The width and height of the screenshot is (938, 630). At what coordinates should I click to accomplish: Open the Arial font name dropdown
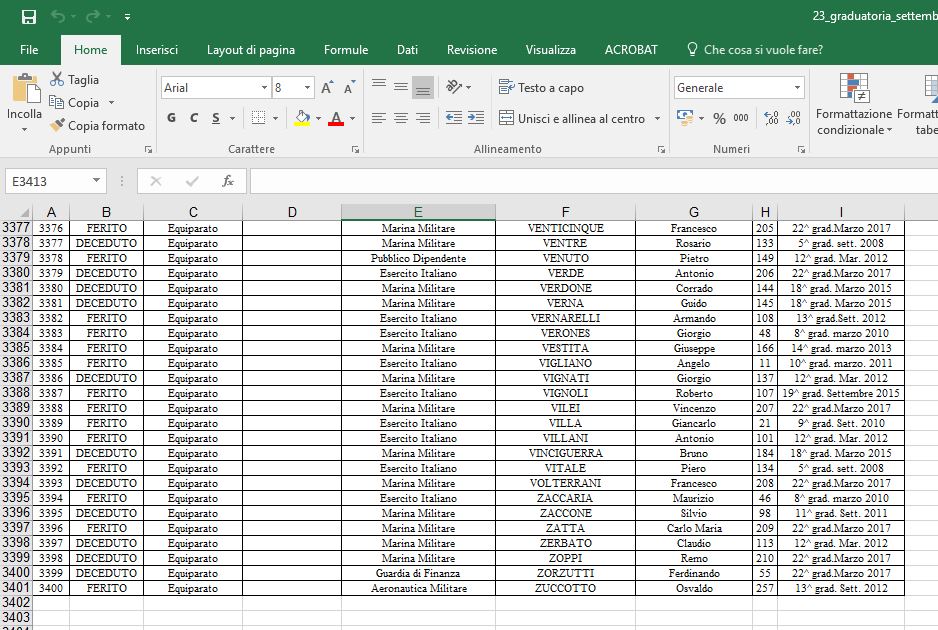click(264, 88)
